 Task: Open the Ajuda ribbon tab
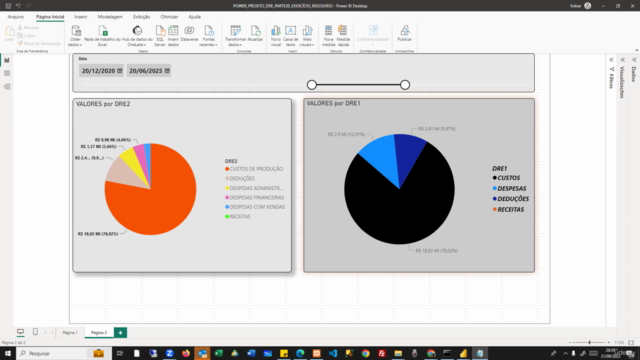pos(194,17)
